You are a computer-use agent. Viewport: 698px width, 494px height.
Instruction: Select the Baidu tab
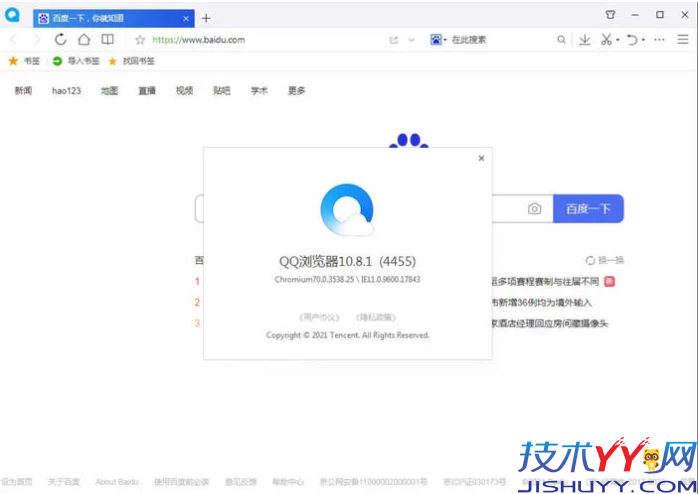tap(114, 18)
